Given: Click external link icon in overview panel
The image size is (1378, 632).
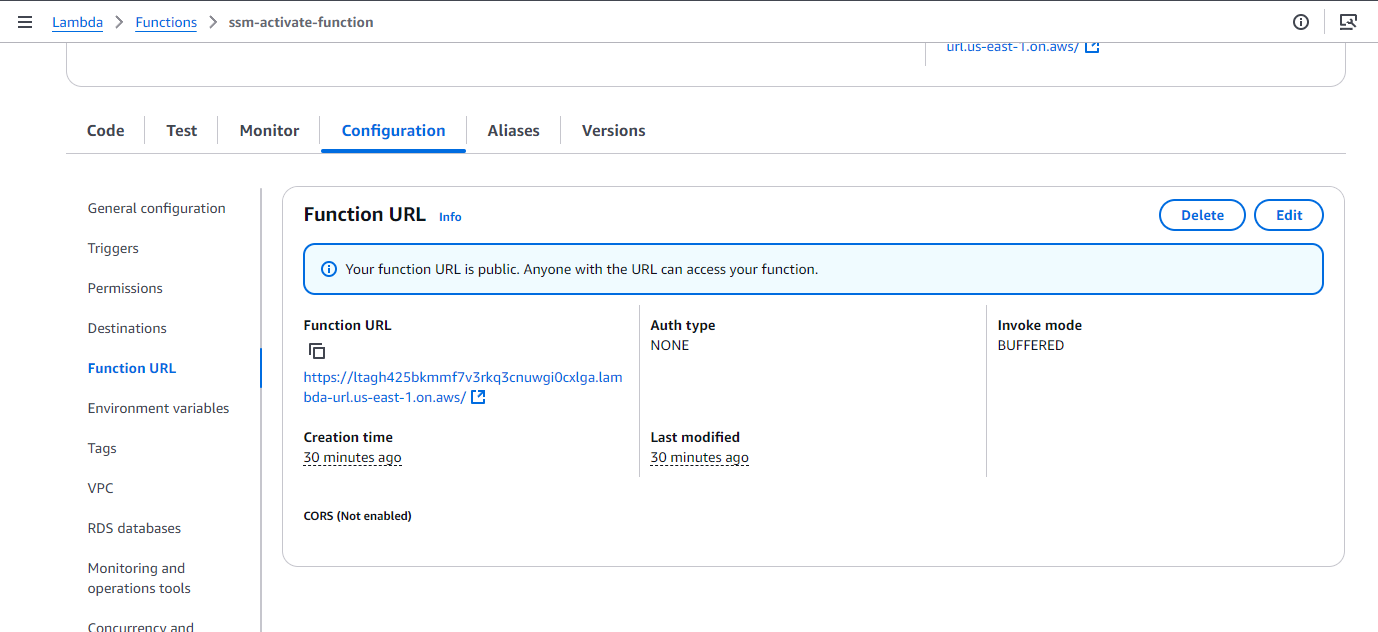Looking at the screenshot, I should [1092, 47].
